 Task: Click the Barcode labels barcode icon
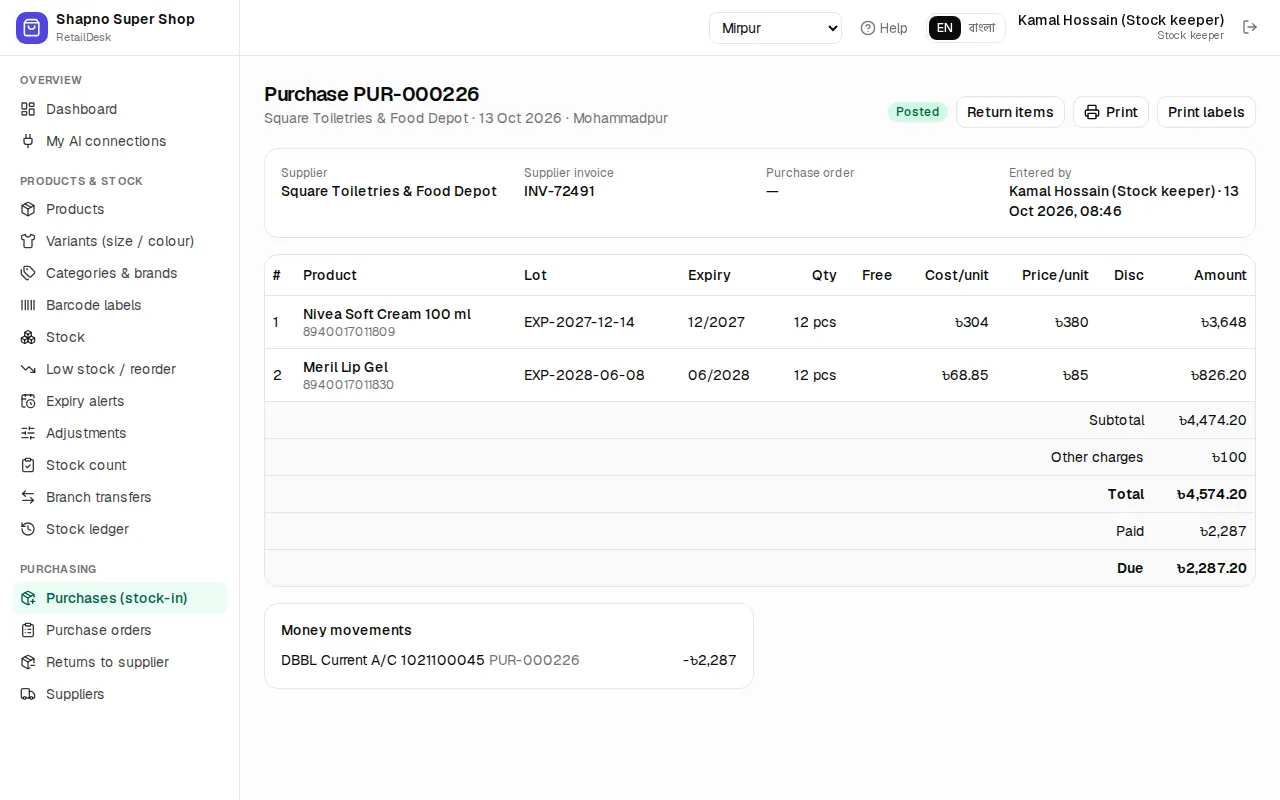(28, 305)
